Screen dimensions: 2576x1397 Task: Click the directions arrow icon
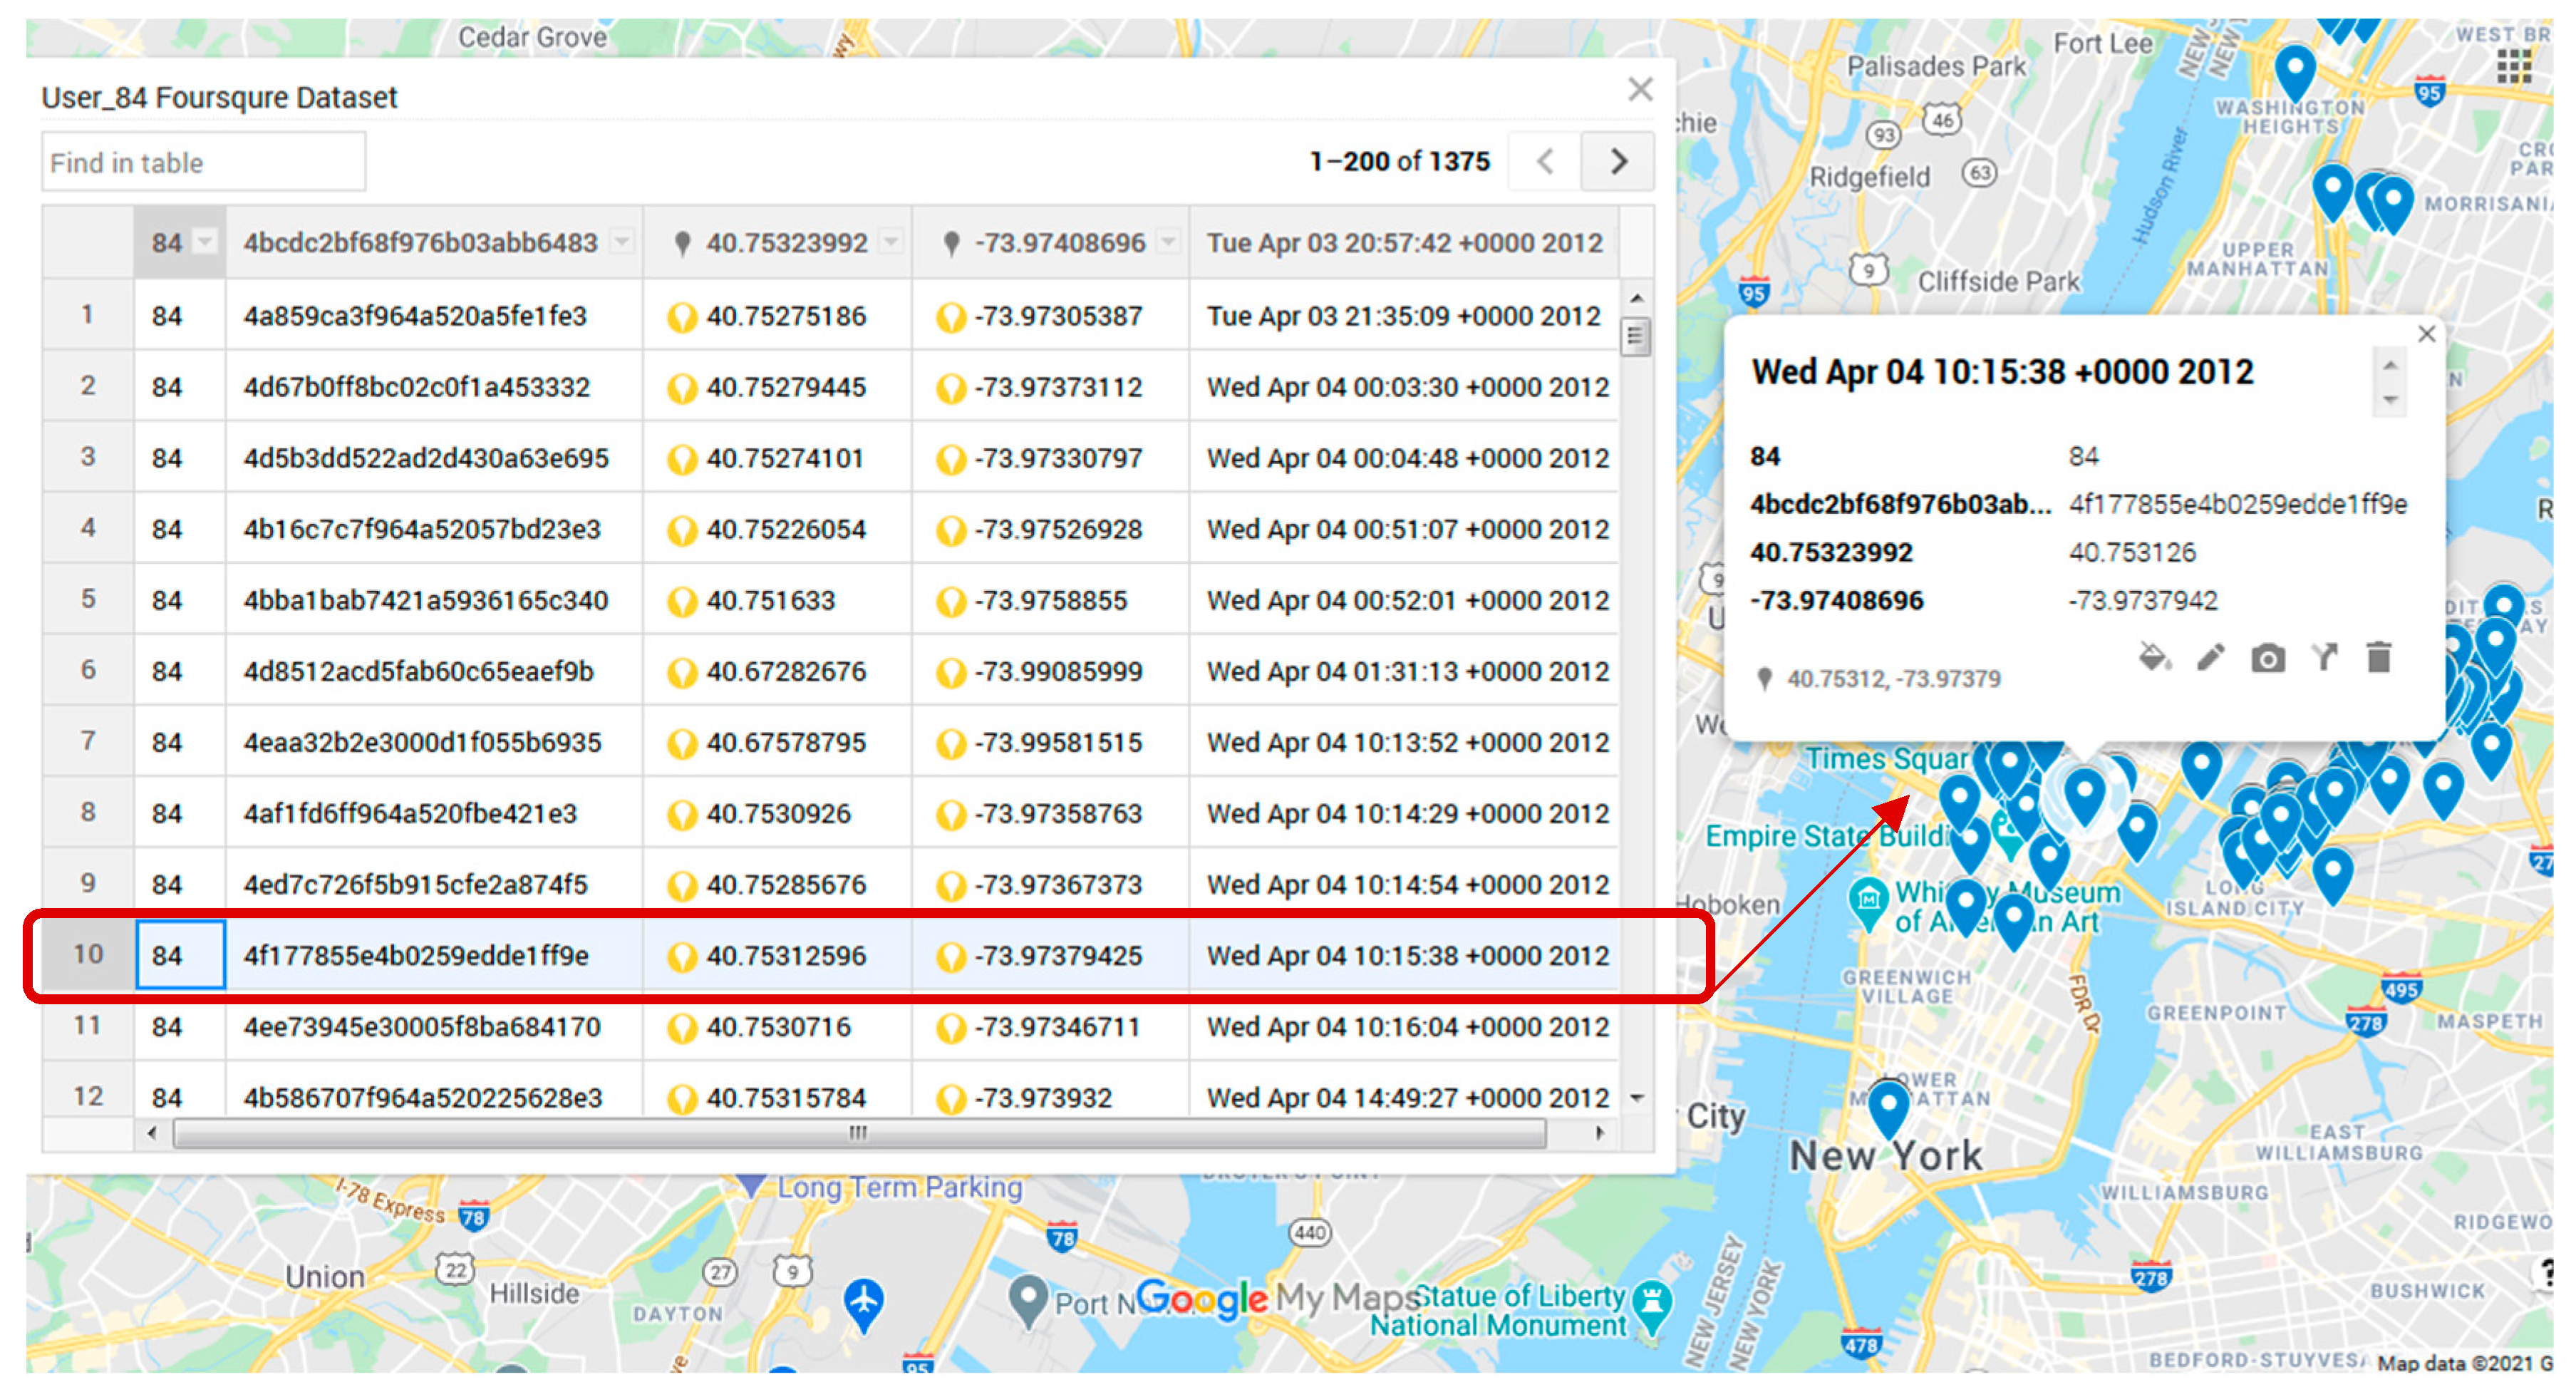click(2324, 658)
